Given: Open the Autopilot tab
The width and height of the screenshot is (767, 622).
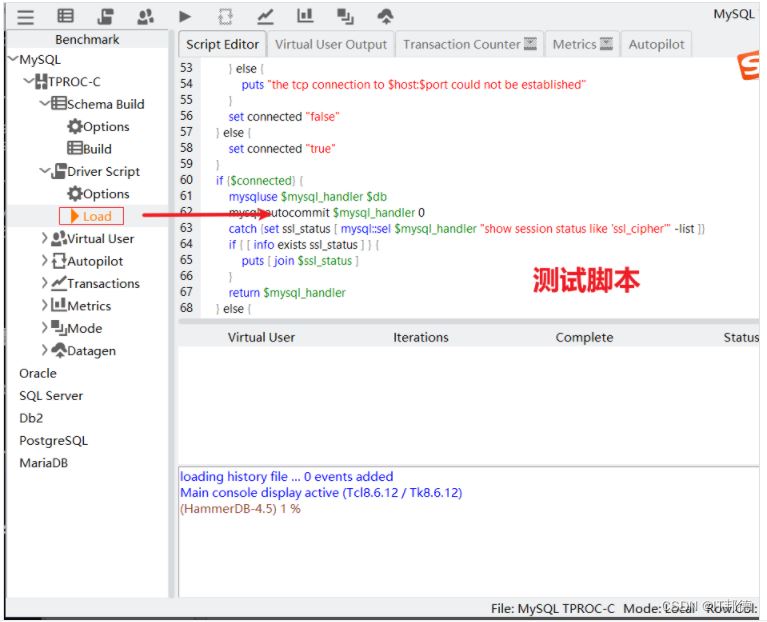Looking at the screenshot, I should click(x=656, y=44).
